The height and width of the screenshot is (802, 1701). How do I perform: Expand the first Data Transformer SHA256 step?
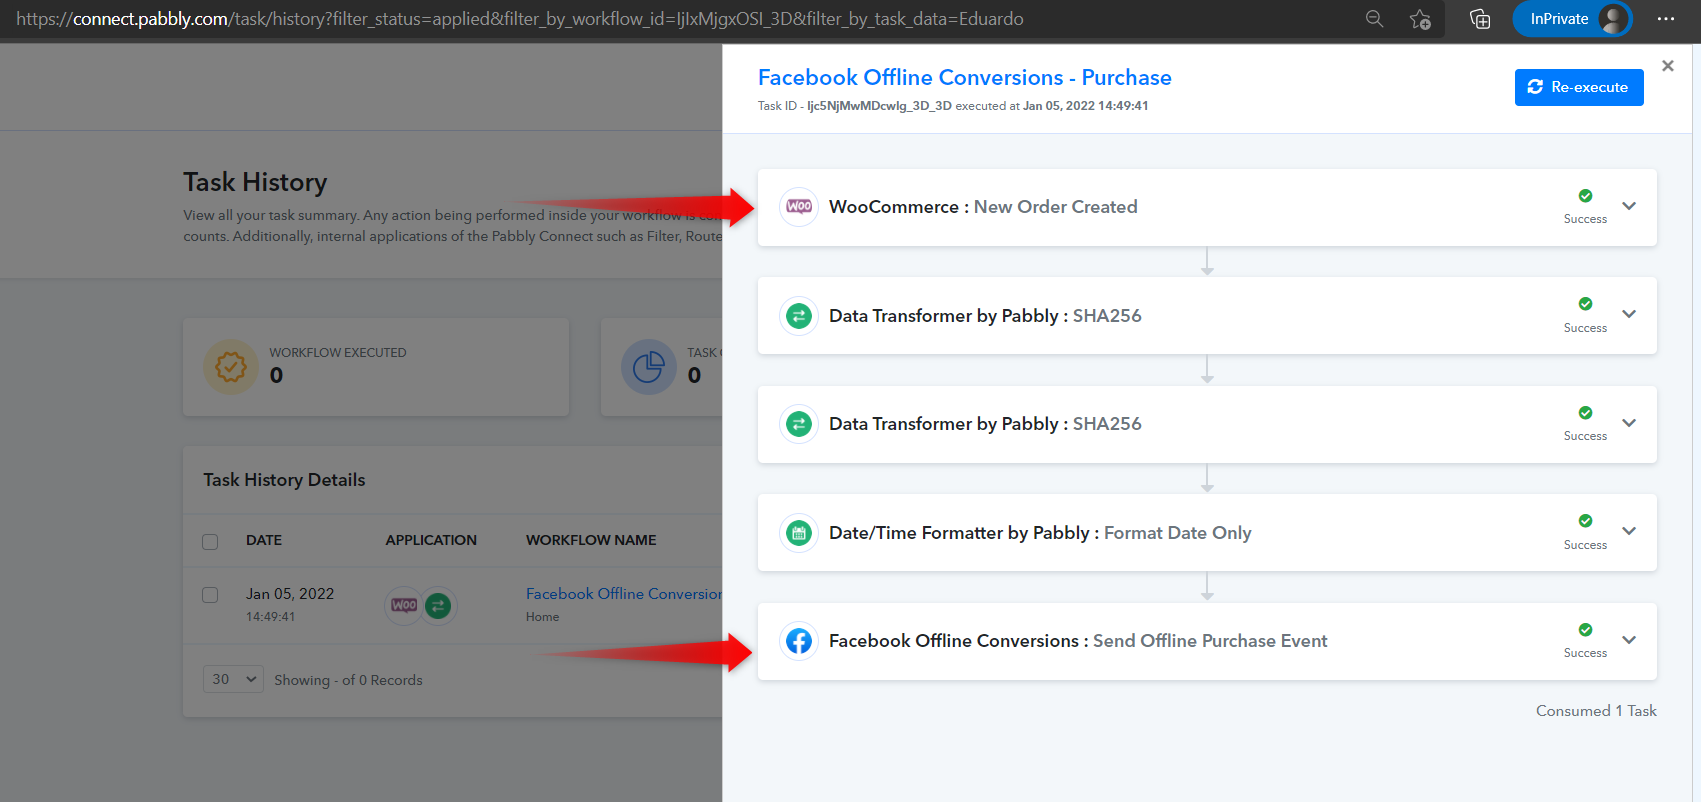click(1629, 314)
